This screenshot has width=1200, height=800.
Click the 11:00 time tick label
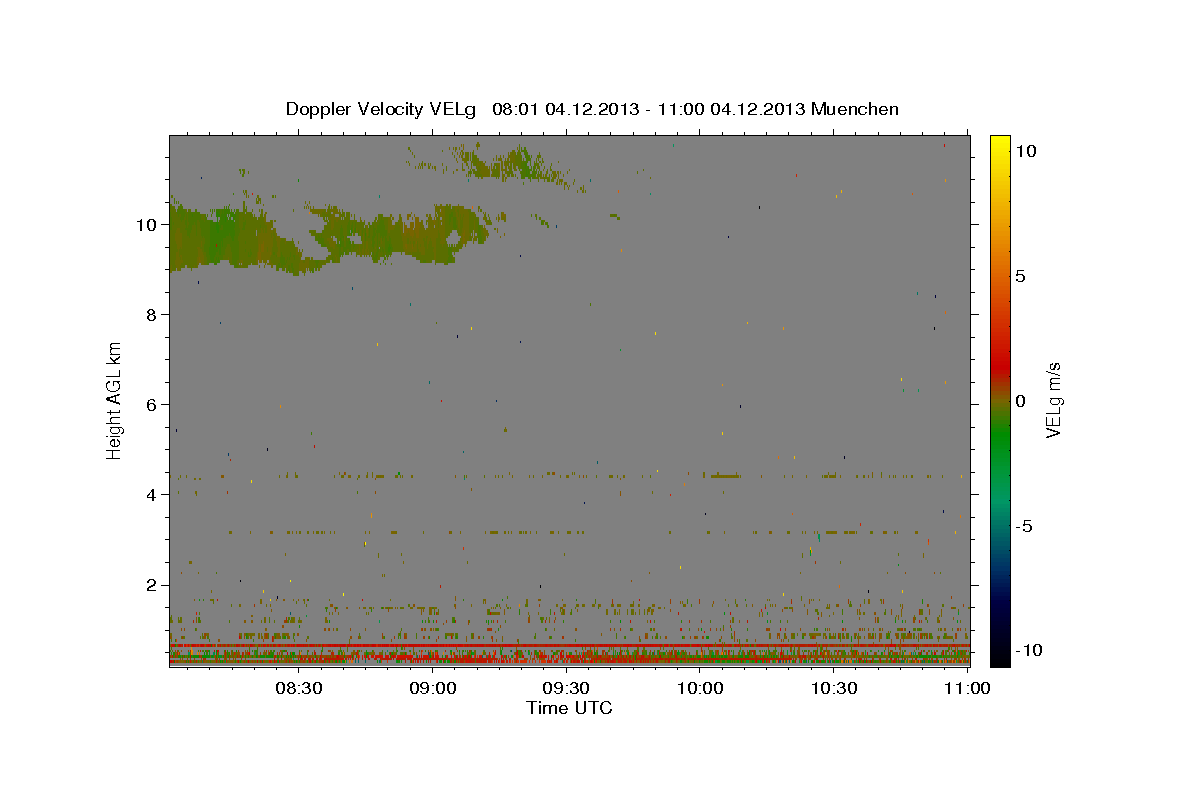(967, 688)
